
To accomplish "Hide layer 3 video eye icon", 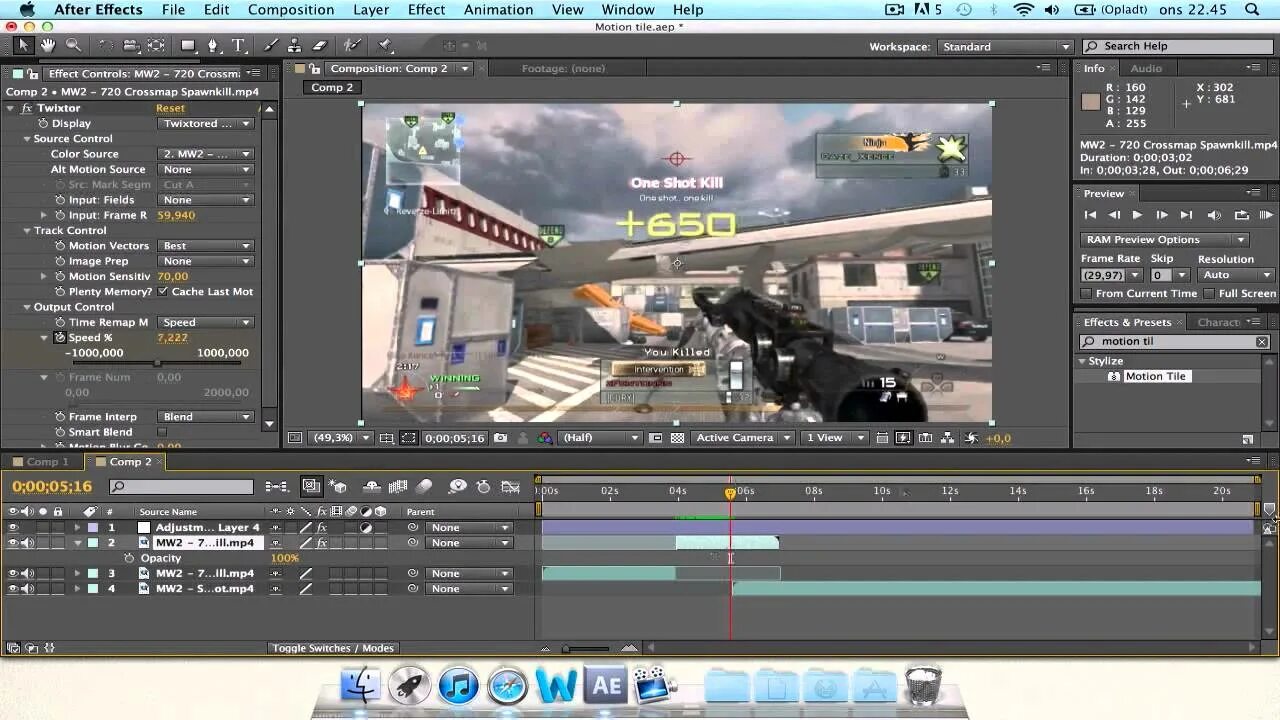I will pos(13,574).
